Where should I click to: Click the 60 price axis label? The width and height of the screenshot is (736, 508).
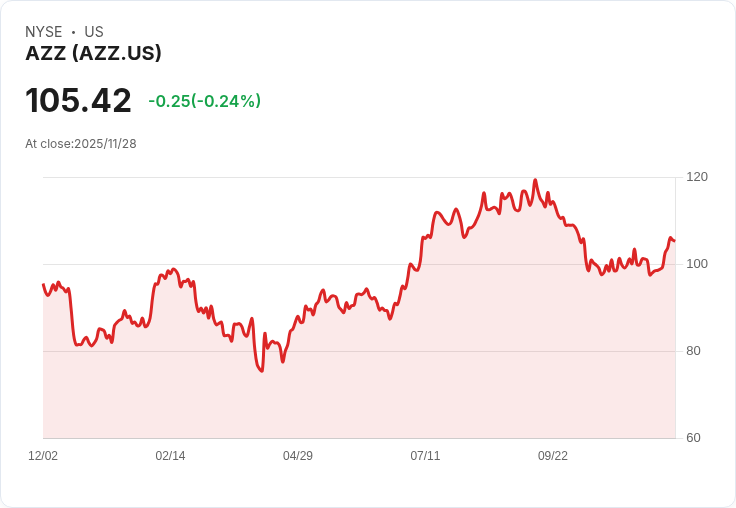693,438
